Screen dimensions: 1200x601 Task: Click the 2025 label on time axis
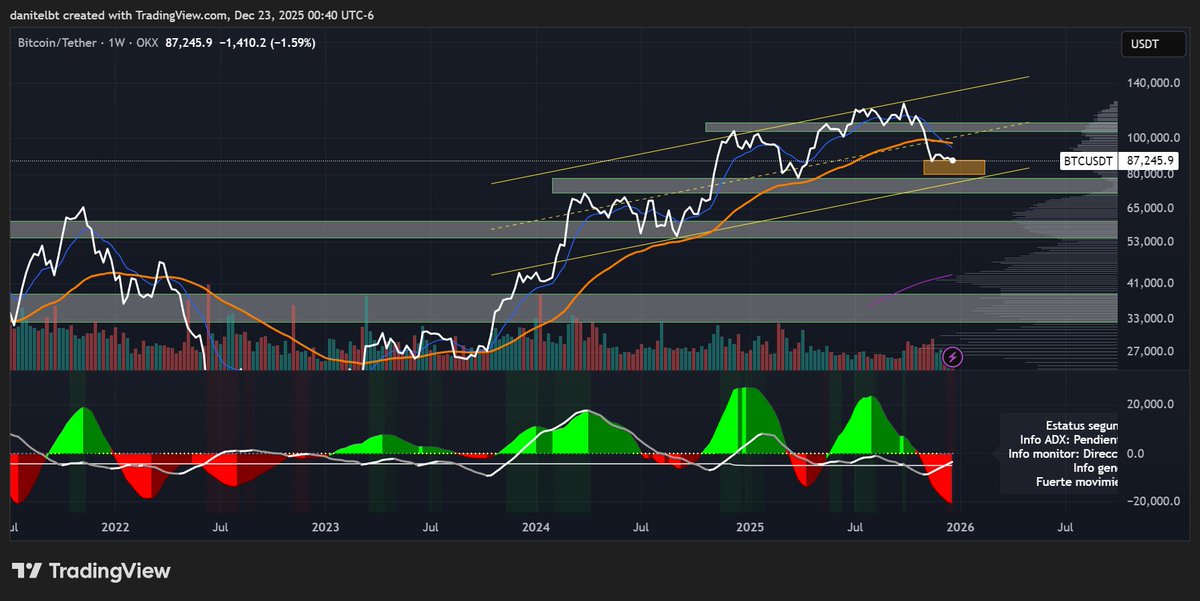coord(749,526)
